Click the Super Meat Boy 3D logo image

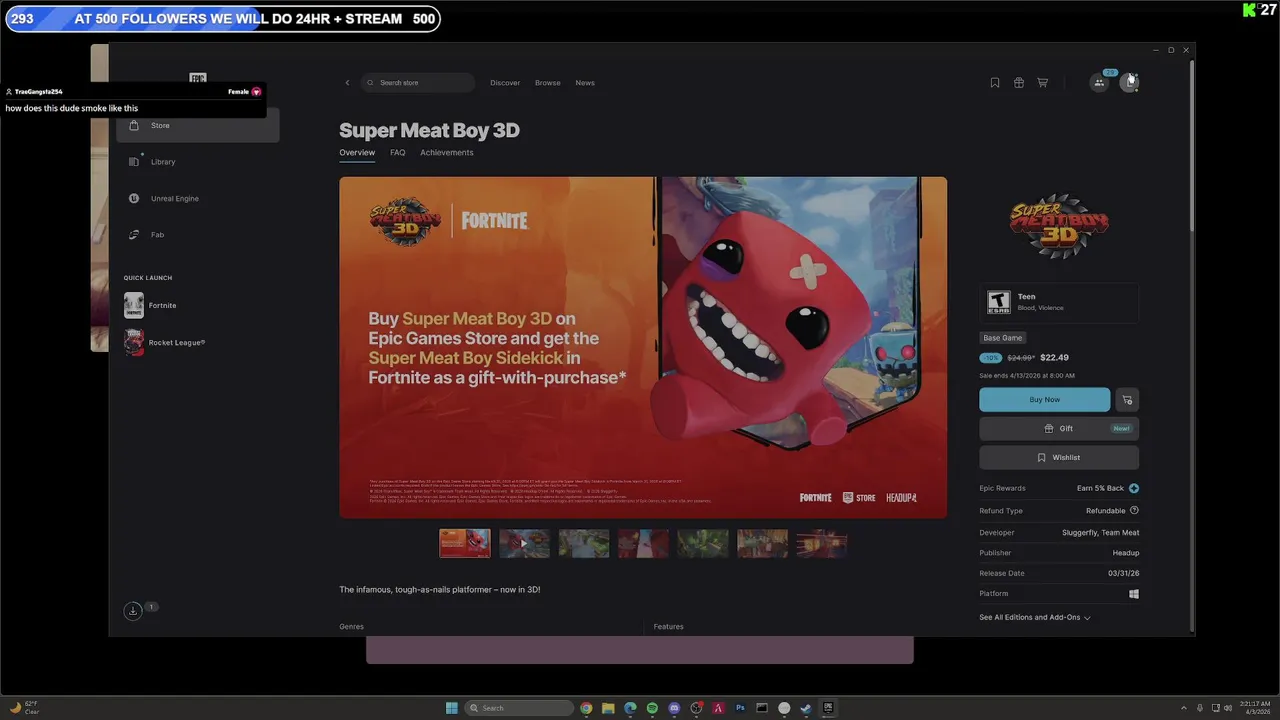click(x=1059, y=226)
